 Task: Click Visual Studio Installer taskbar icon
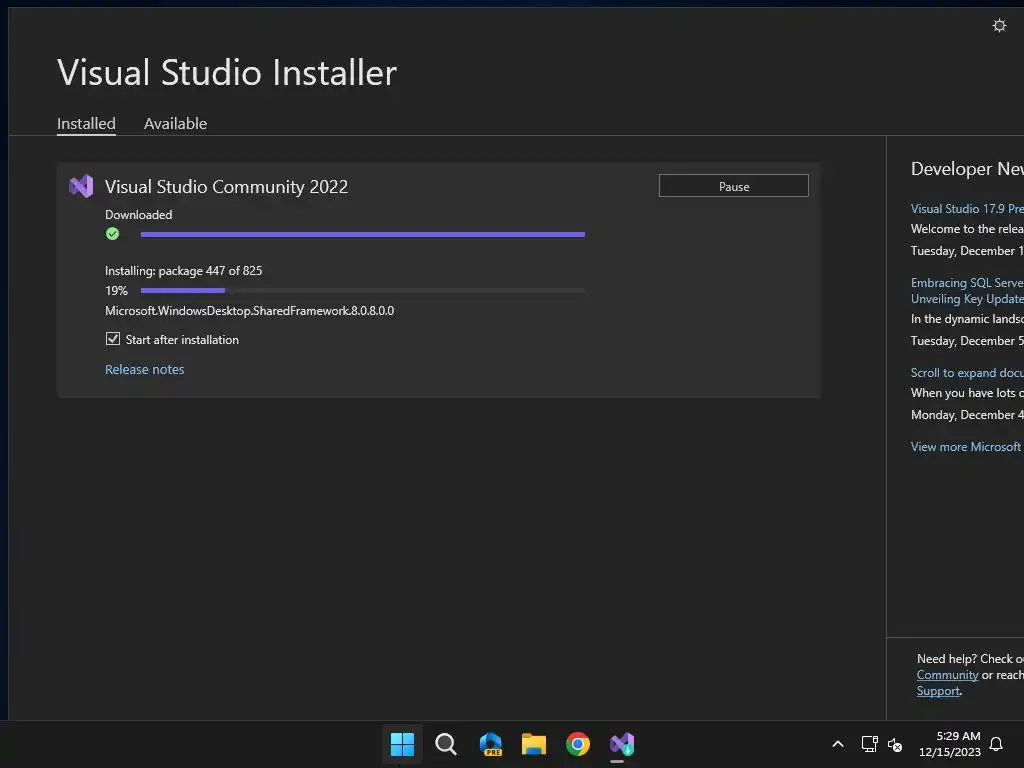[x=622, y=744]
